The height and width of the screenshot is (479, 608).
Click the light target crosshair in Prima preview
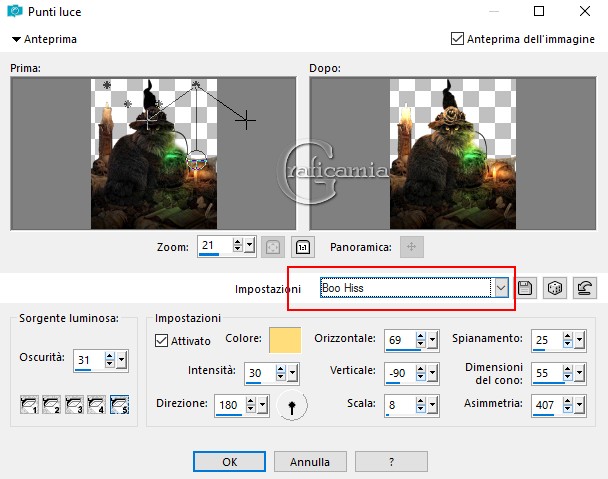point(245,120)
